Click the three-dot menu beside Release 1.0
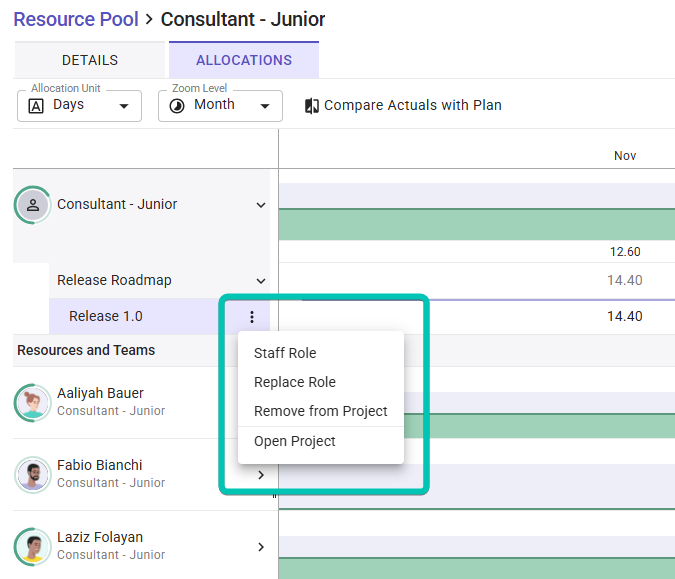The height and width of the screenshot is (579, 675). (252, 317)
